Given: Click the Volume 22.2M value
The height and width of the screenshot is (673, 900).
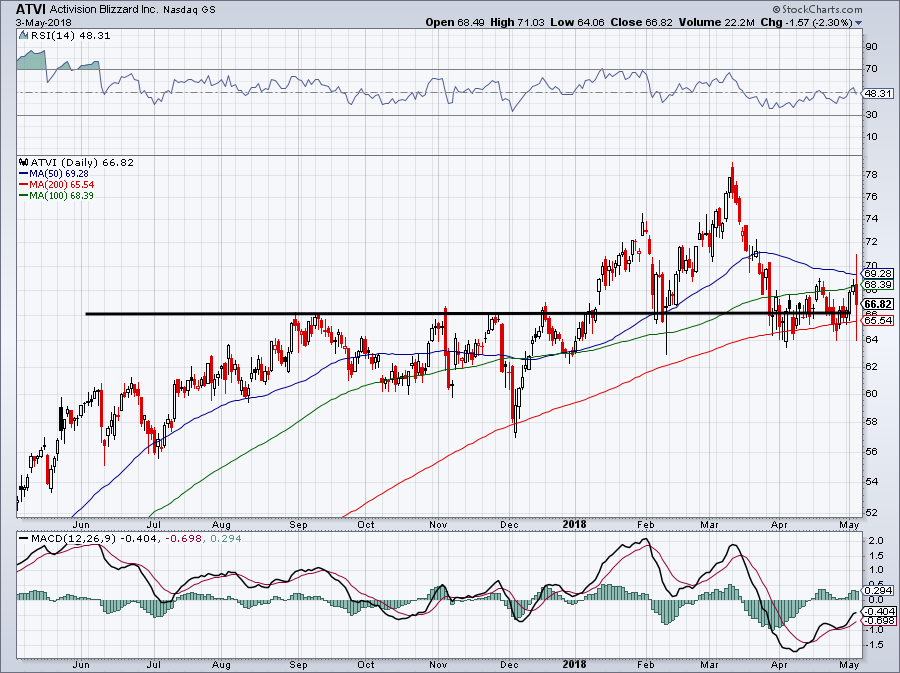Looking at the screenshot, I should [x=716, y=22].
